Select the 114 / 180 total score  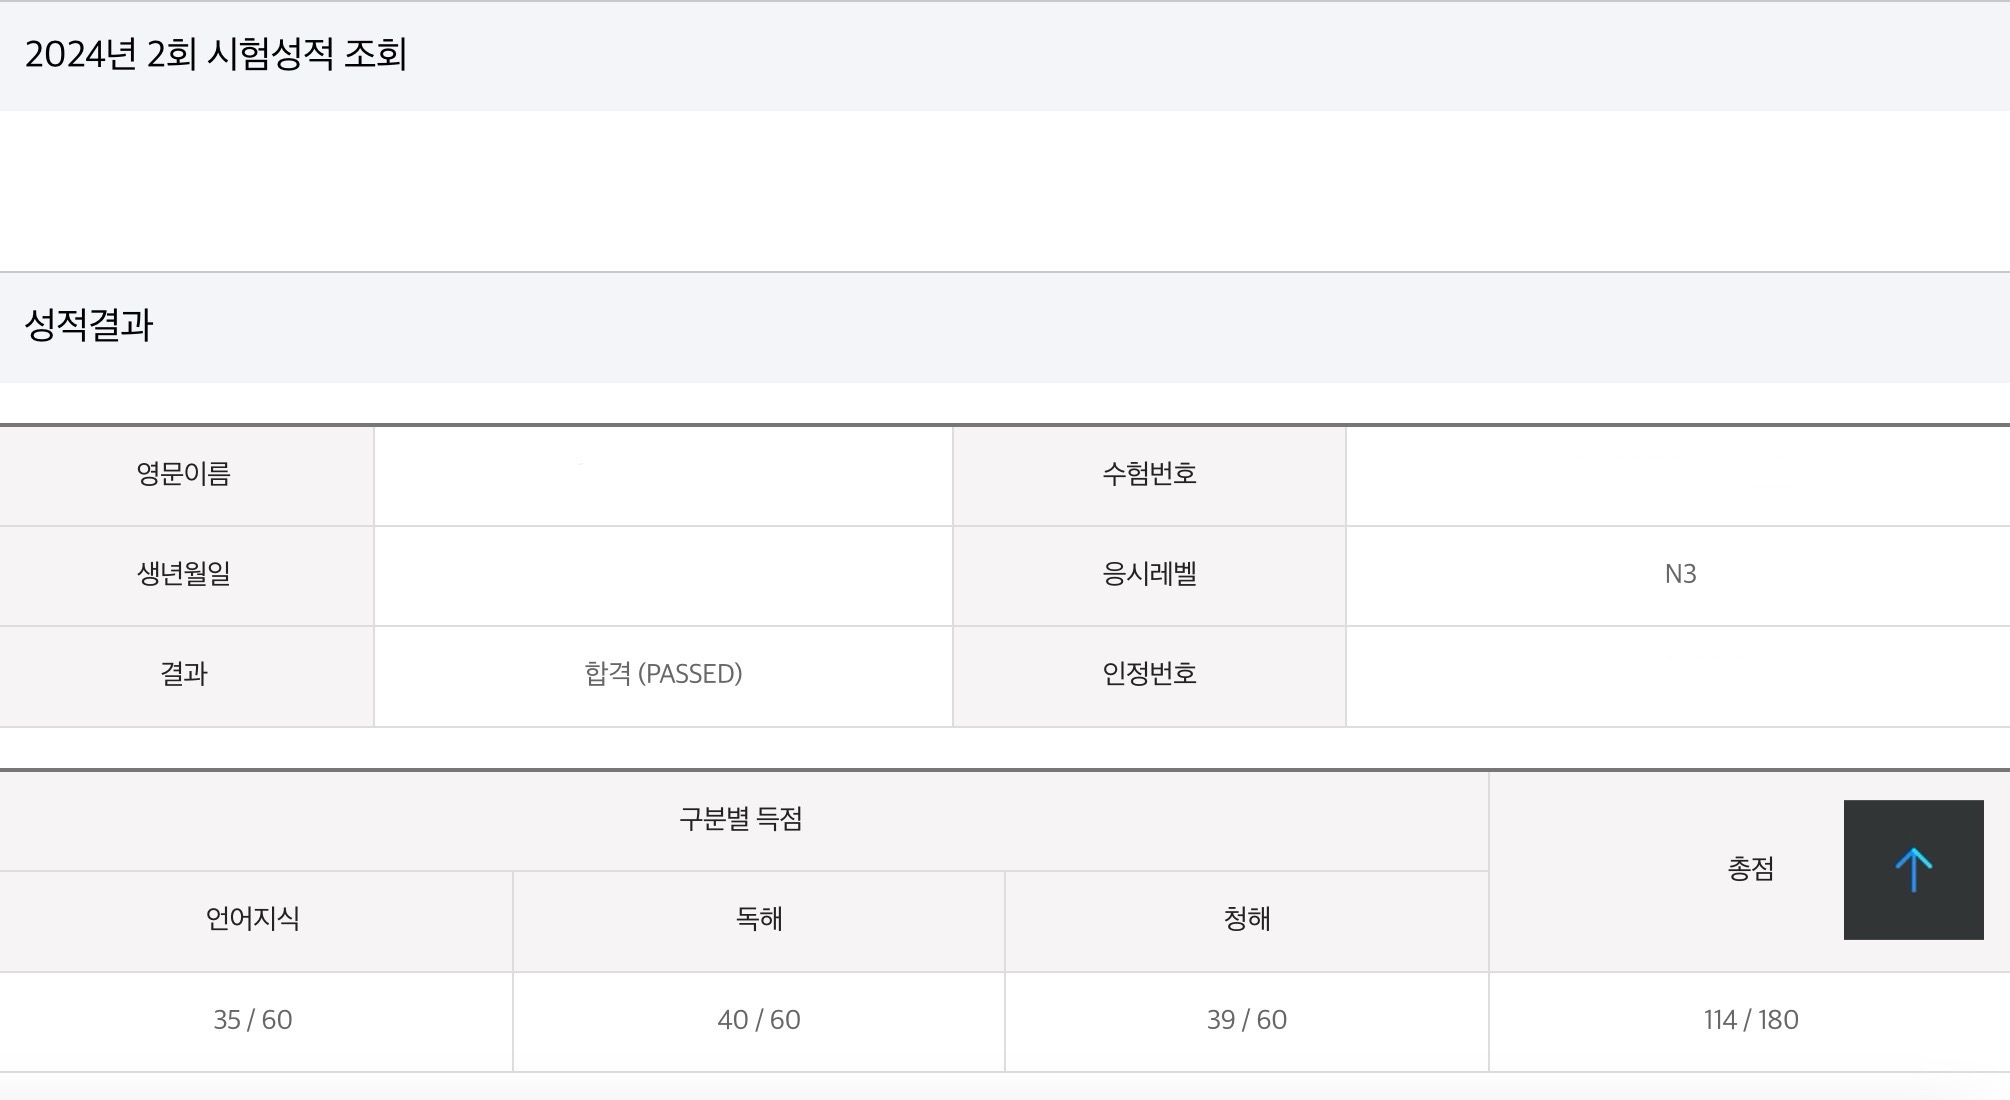pos(1751,1020)
